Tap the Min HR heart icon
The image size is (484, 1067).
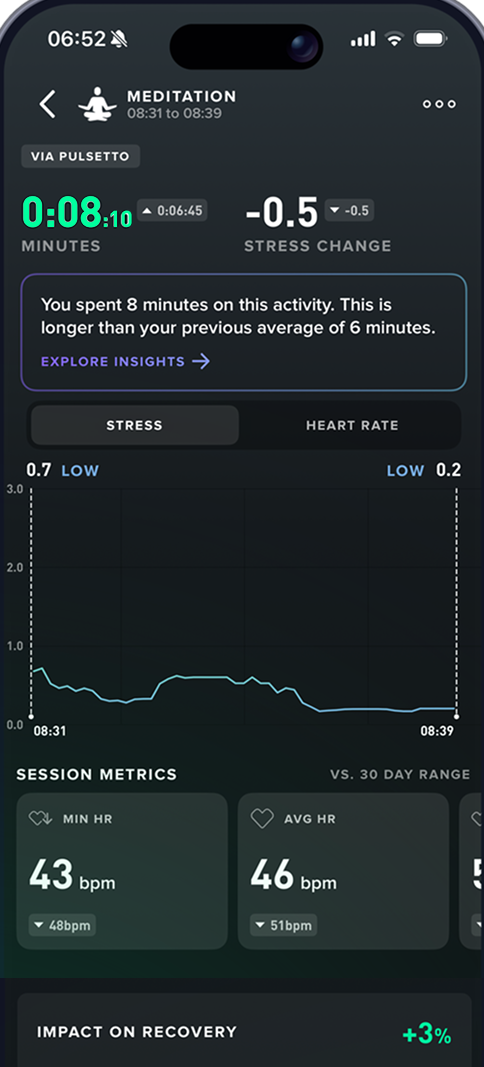tap(41, 819)
